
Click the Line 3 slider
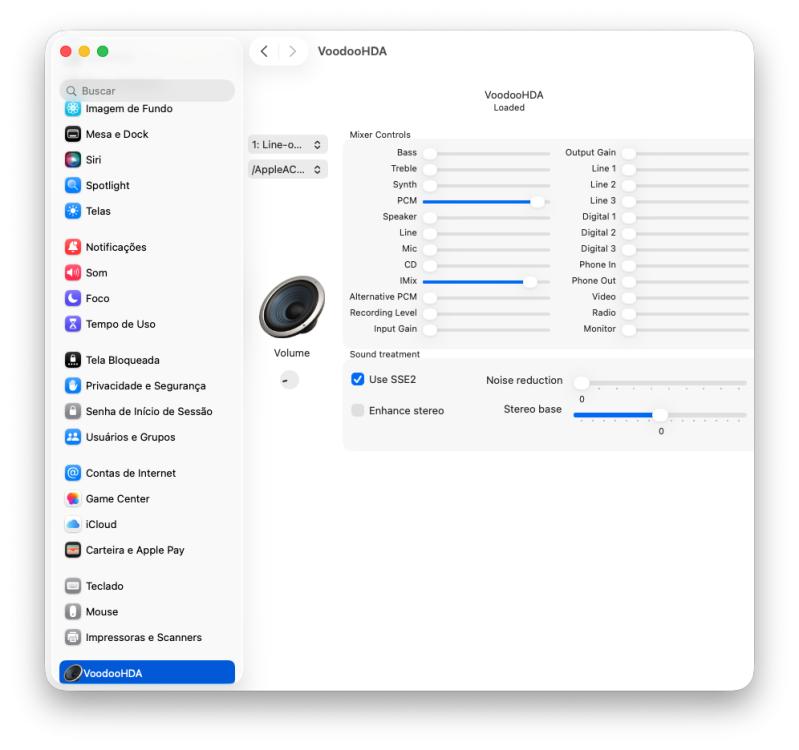(x=685, y=202)
